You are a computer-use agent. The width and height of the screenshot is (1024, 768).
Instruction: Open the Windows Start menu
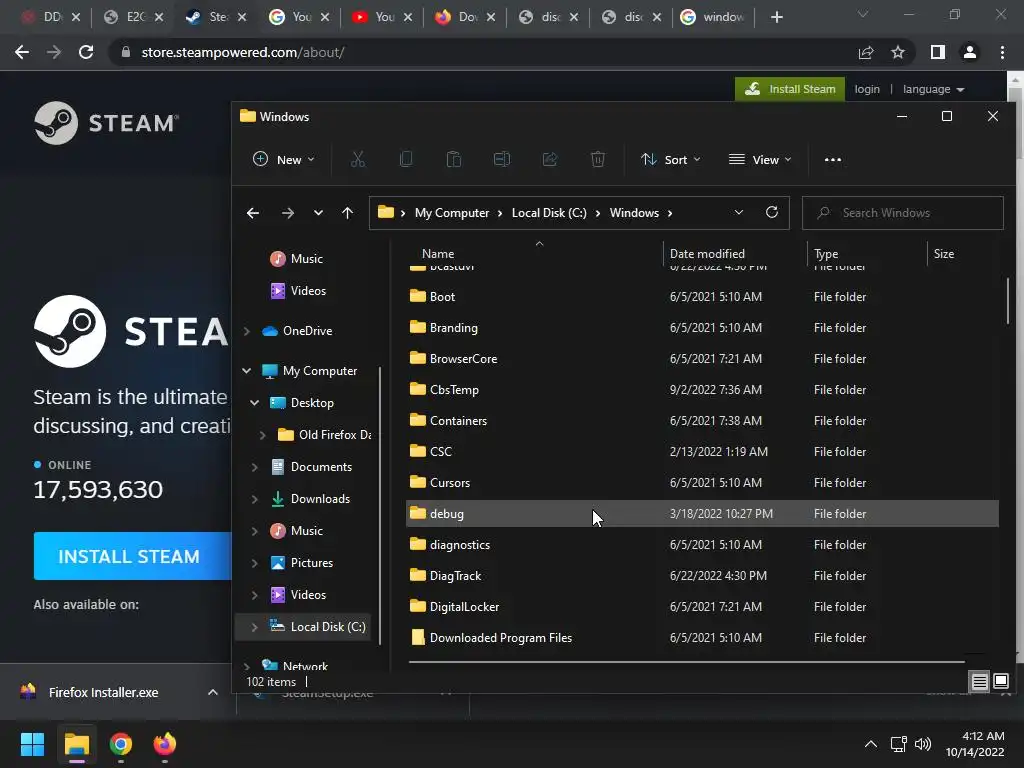[32, 744]
